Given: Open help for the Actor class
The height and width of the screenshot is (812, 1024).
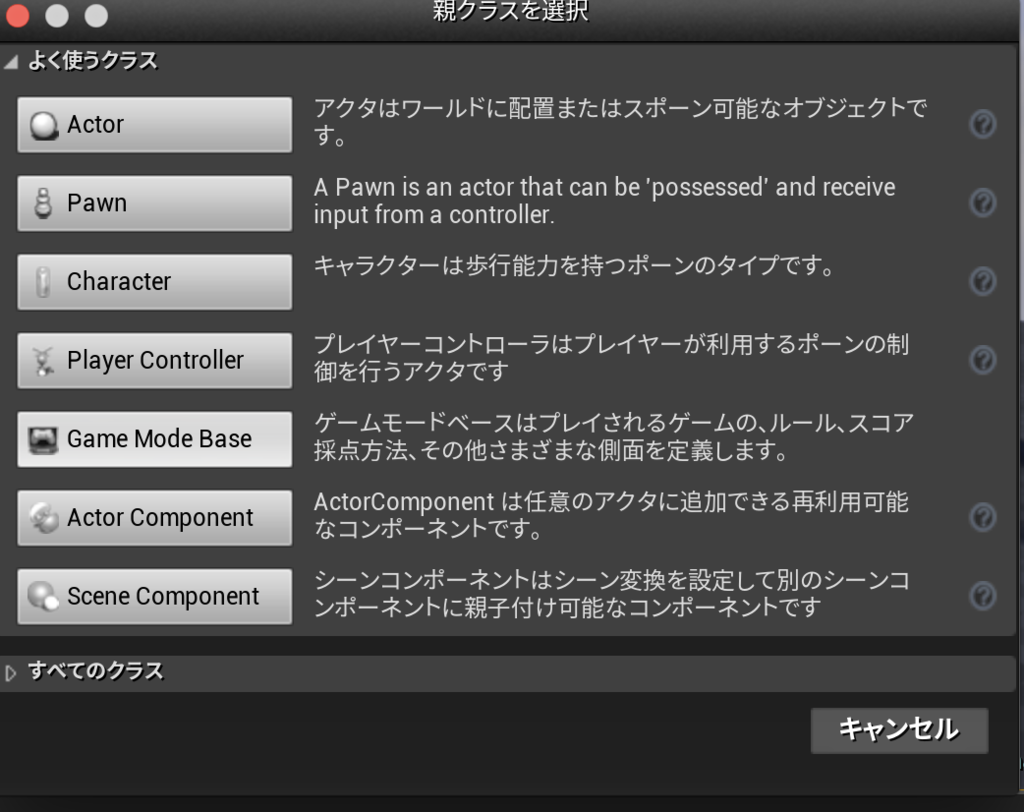Looking at the screenshot, I should 982,124.
